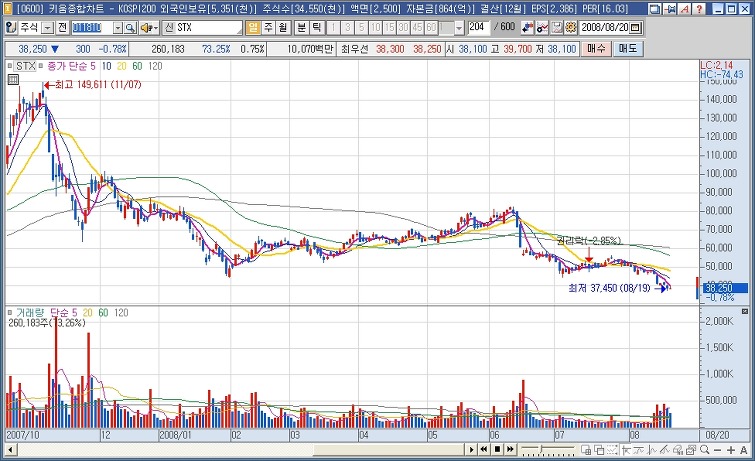The height and width of the screenshot is (461, 755).
Task: Click the 60-minute interval button
Action: 431,27
